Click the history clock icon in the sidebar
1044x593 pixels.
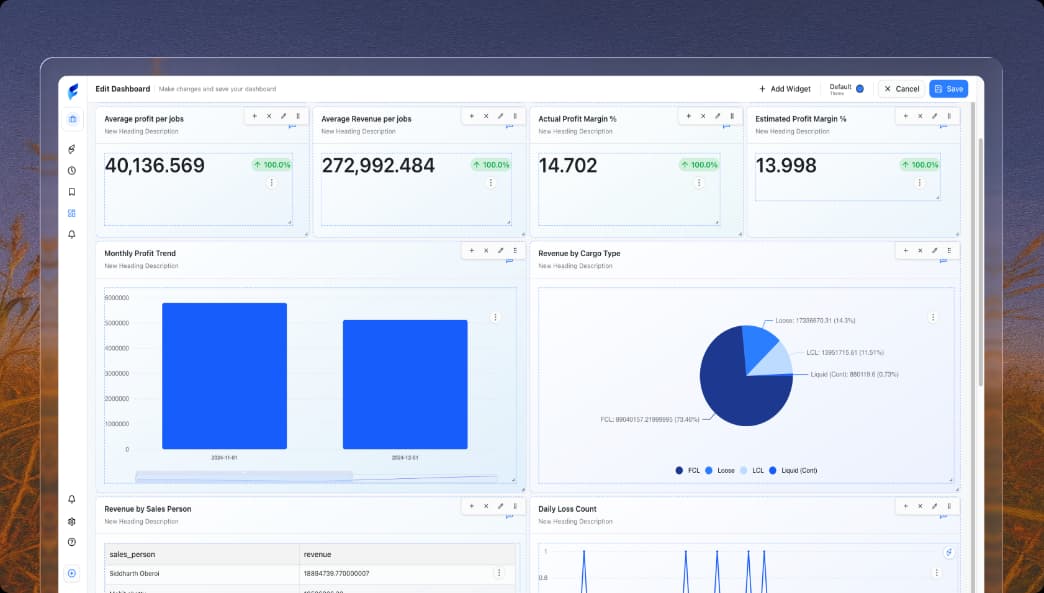(x=70, y=170)
